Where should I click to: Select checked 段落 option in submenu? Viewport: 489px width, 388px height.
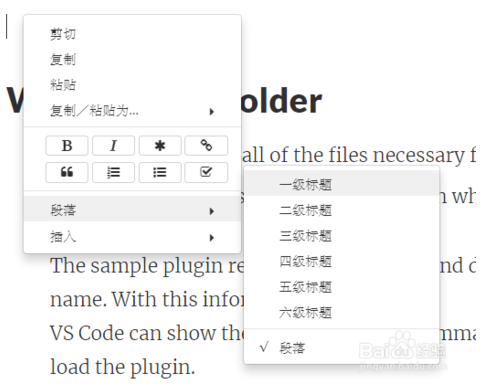(x=342, y=348)
